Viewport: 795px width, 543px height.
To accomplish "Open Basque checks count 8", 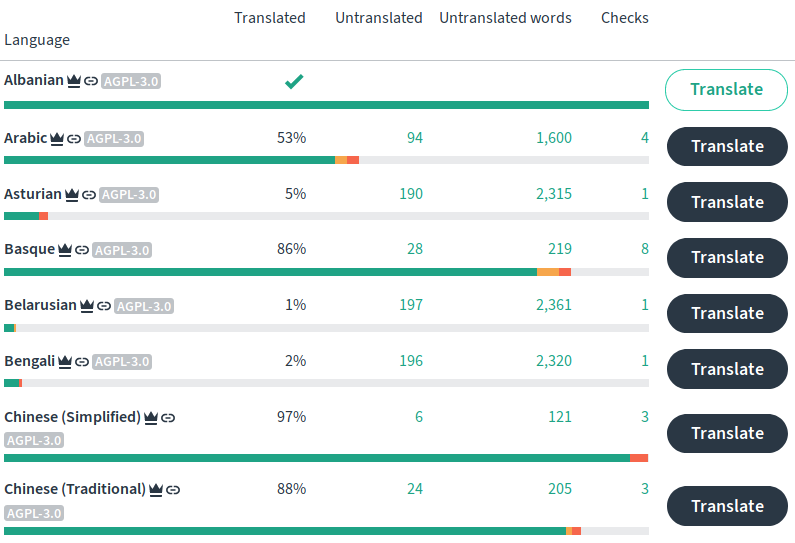I will point(645,249).
